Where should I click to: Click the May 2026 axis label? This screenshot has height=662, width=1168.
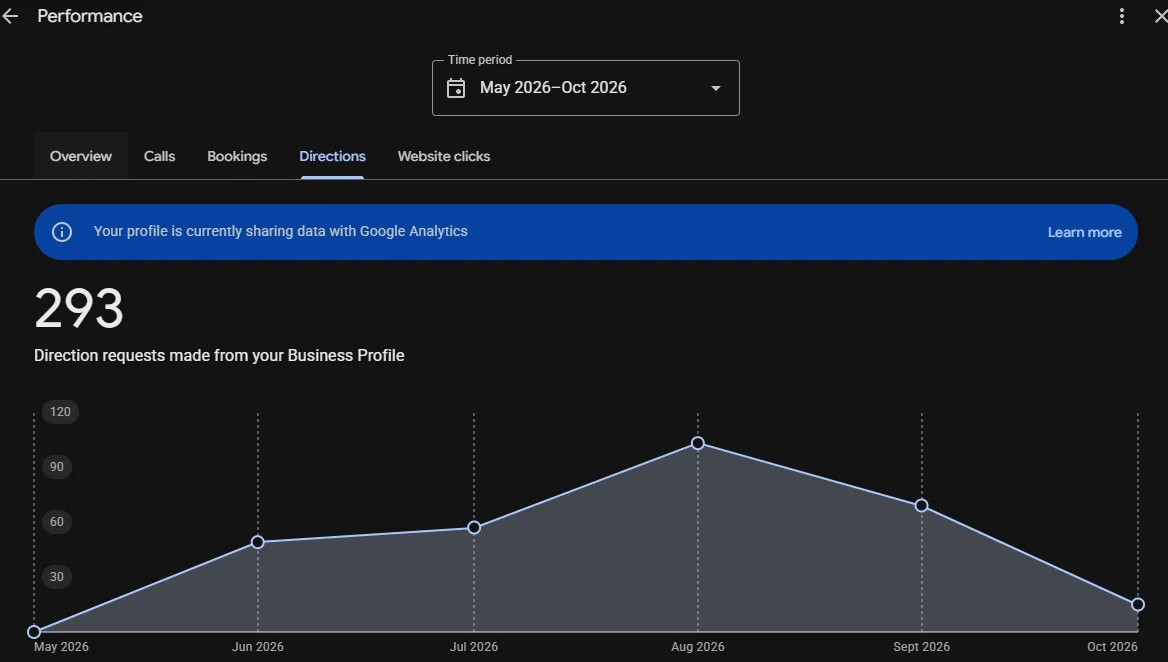tap(61, 646)
